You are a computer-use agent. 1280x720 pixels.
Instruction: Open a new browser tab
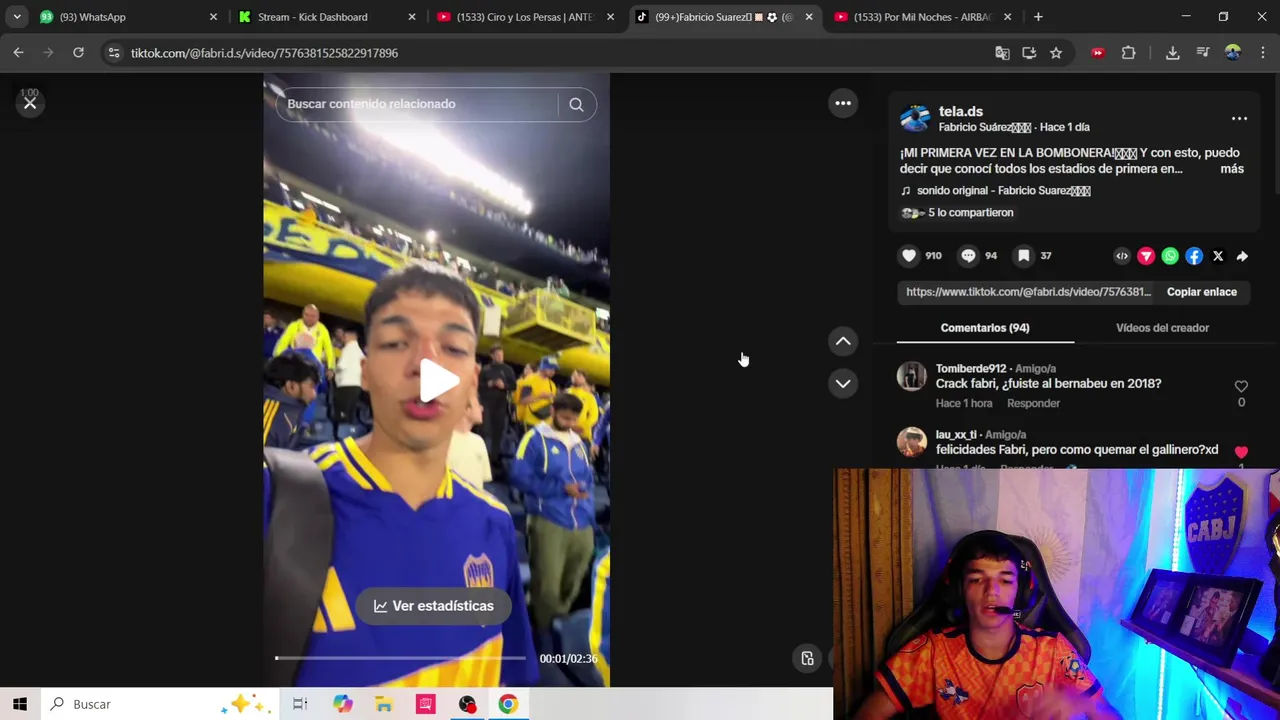point(1038,17)
